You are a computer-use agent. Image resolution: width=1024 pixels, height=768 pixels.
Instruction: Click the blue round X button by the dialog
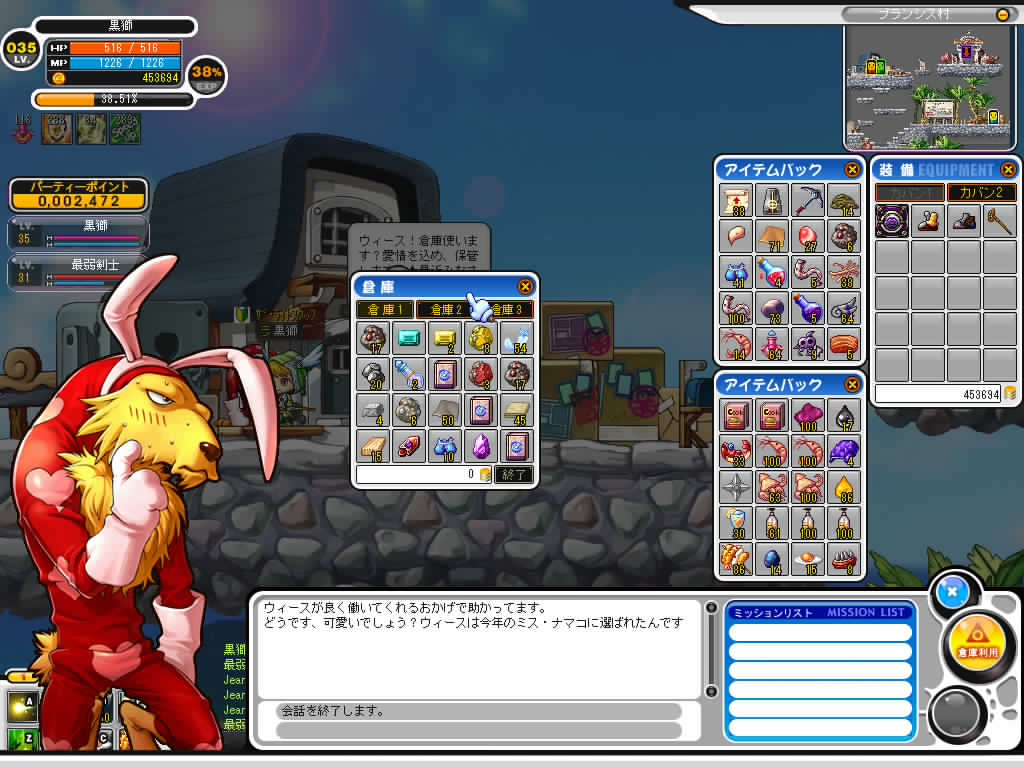tap(952, 592)
